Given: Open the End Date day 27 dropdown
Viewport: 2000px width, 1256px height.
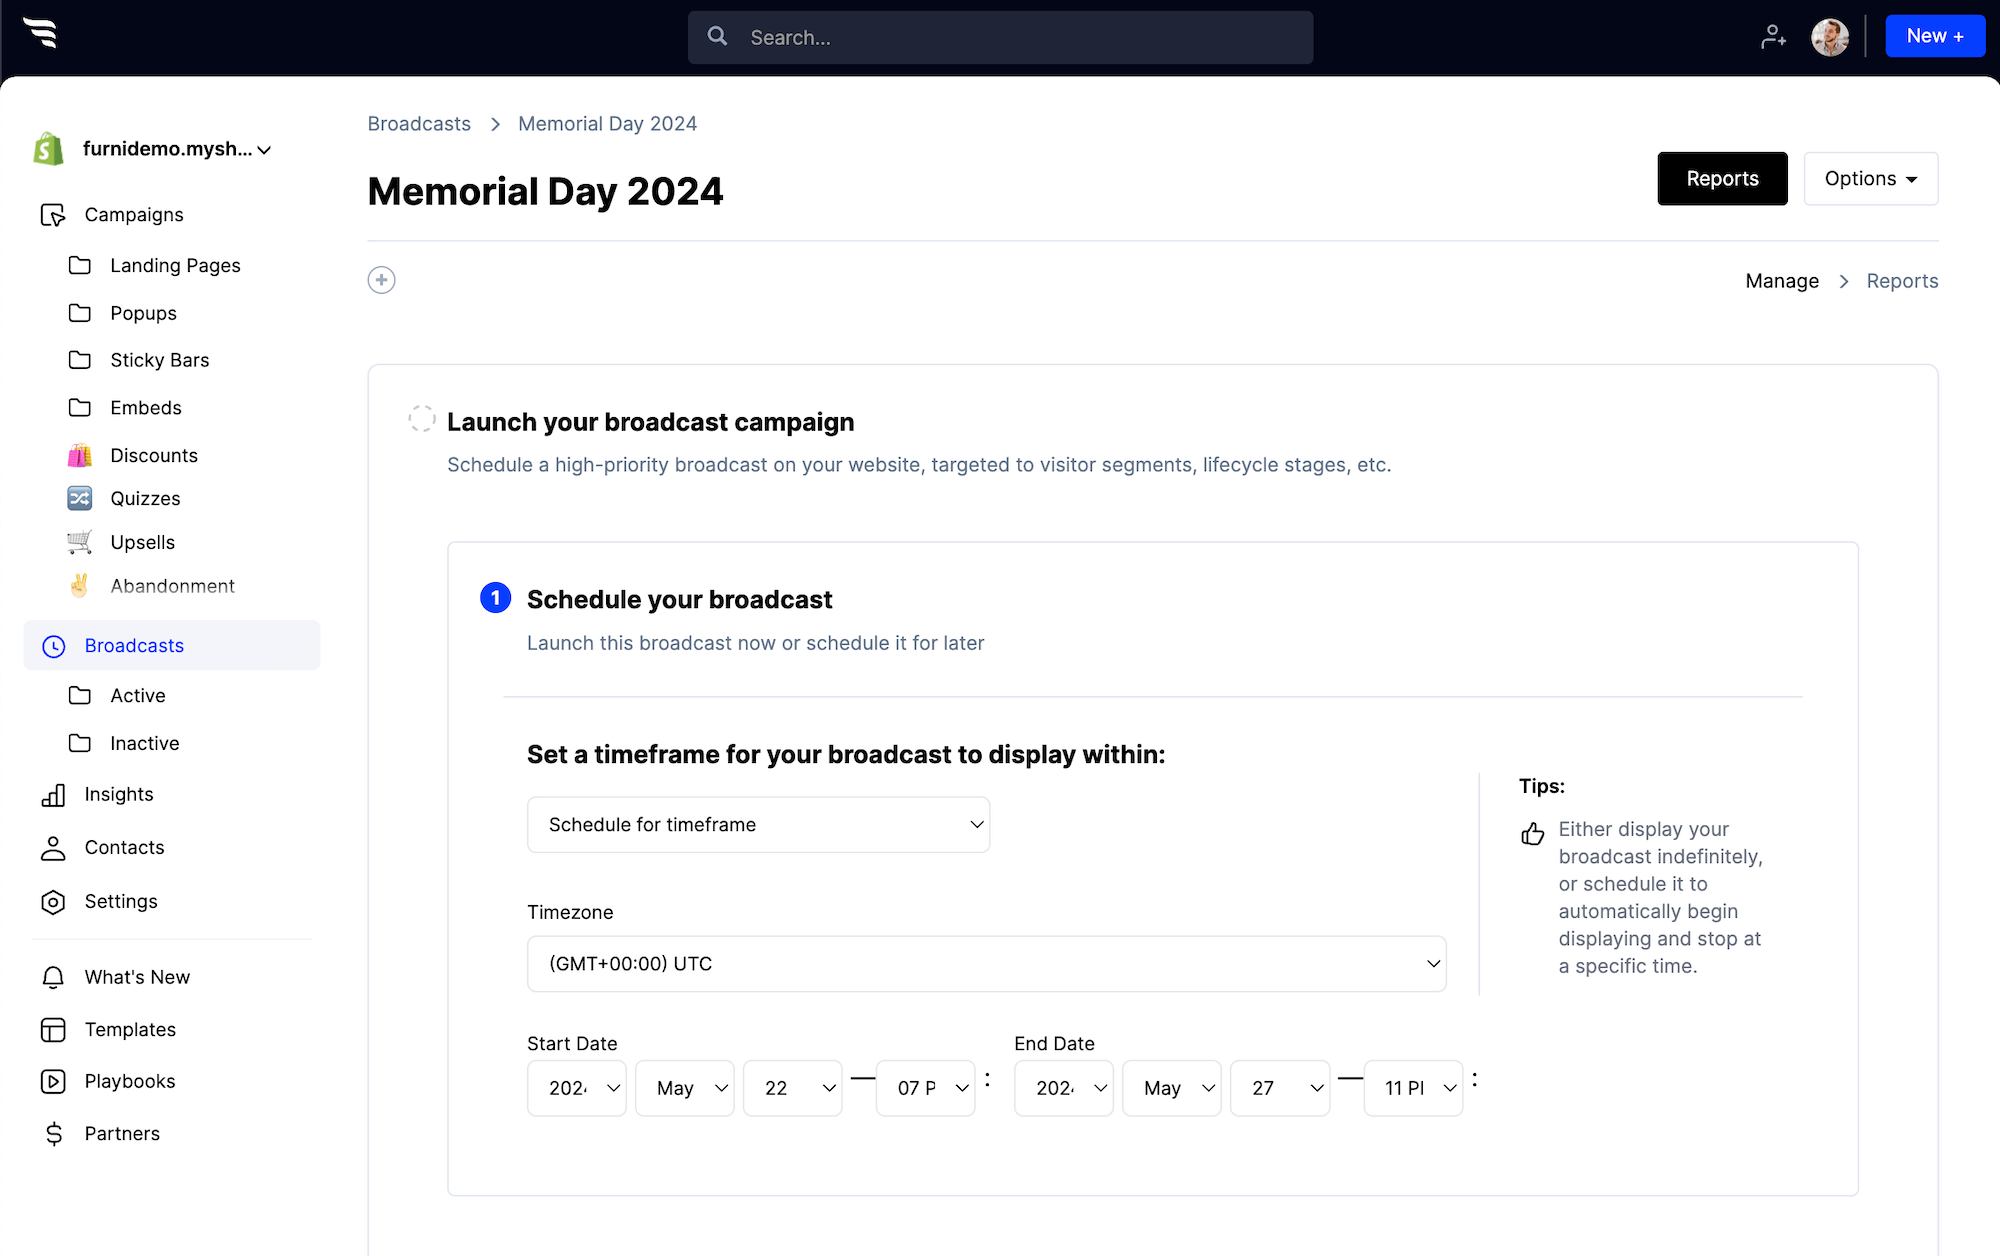Looking at the screenshot, I should (x=1279, y=1088).
